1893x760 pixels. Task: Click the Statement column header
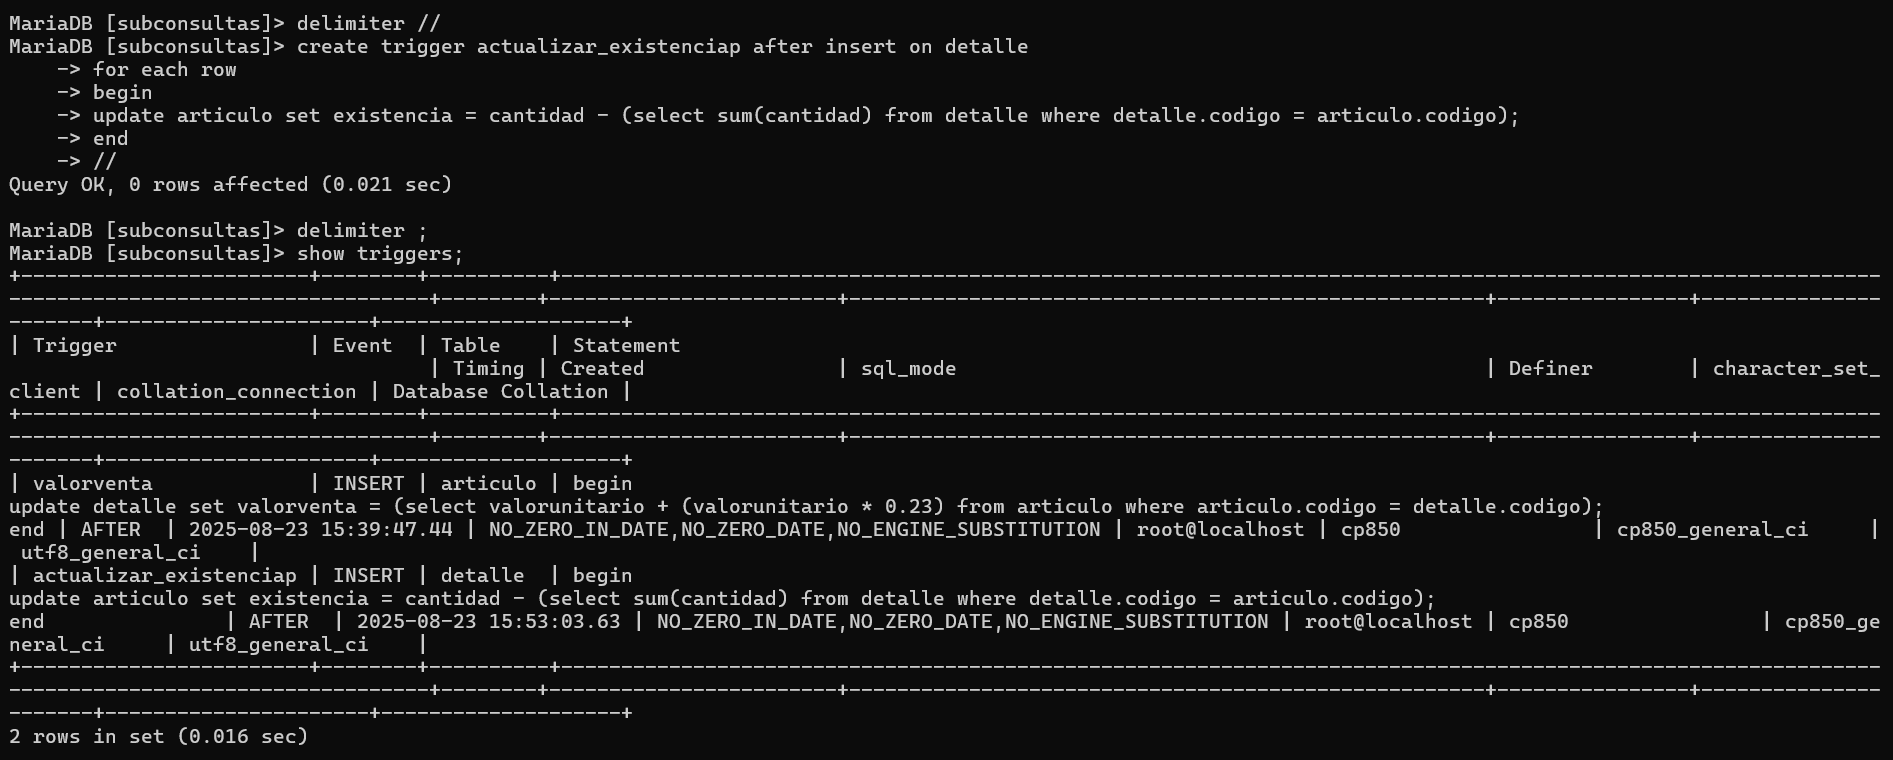click(x=626, y=345)
